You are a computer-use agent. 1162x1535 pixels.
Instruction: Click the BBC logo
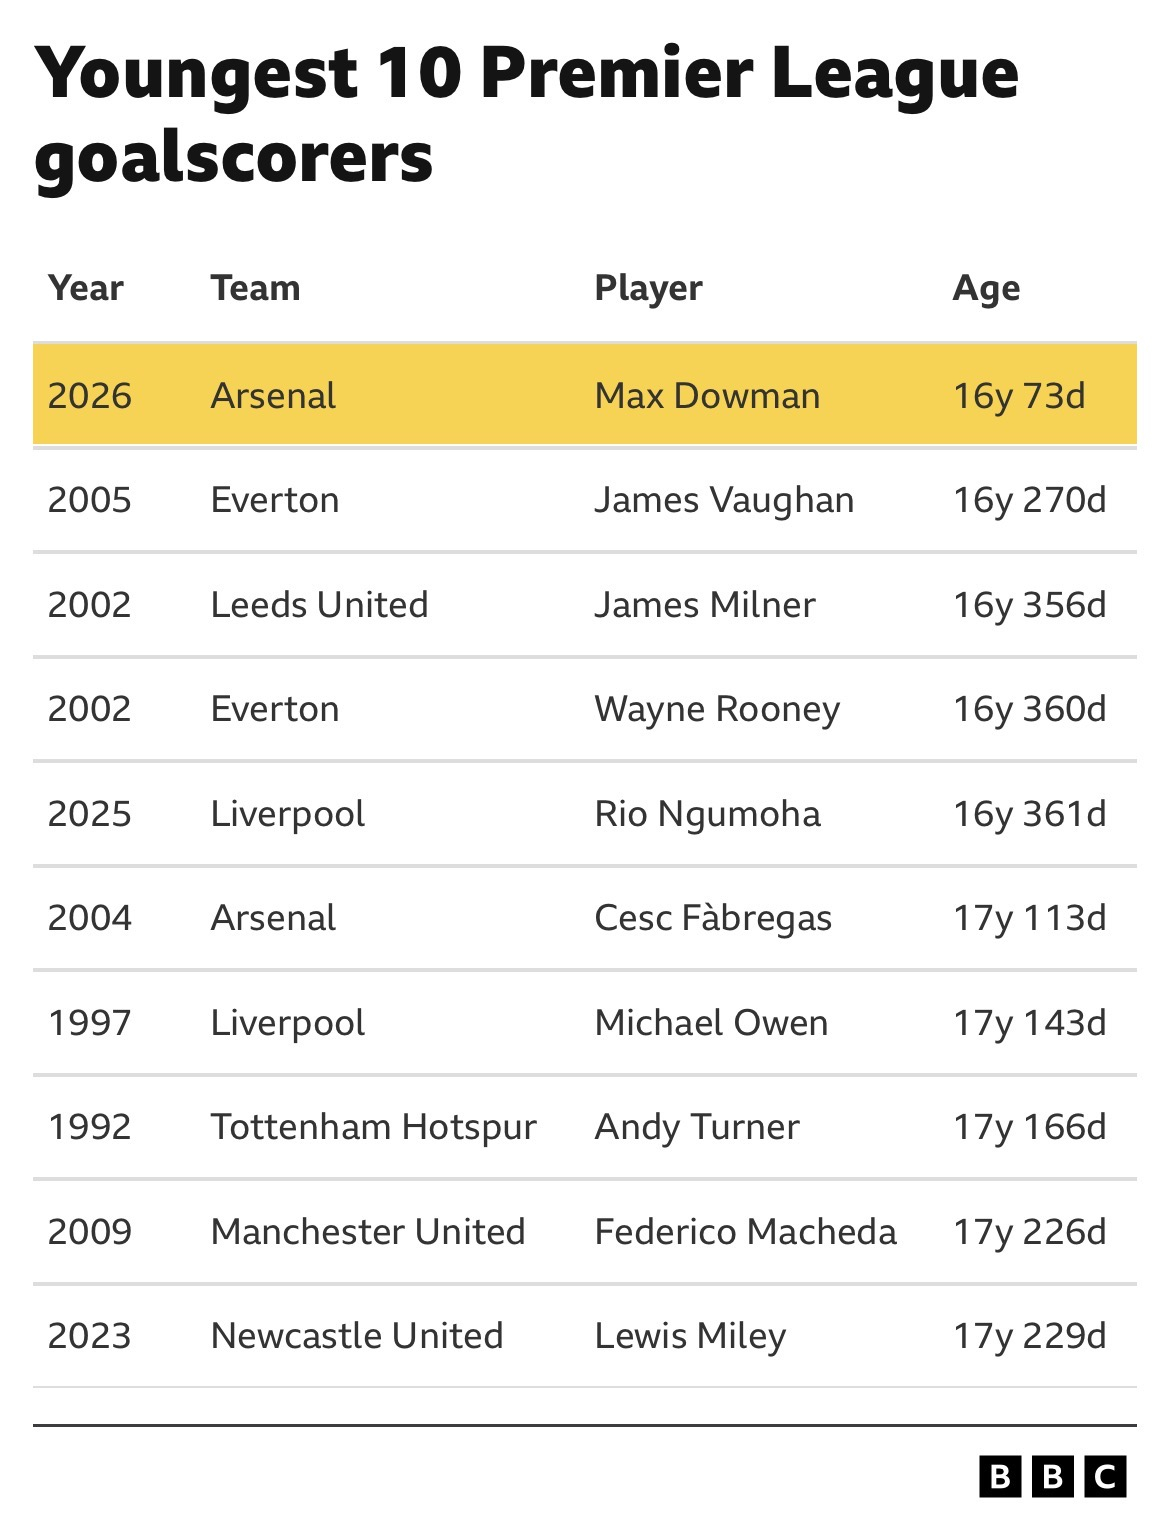[1052, 1476]
